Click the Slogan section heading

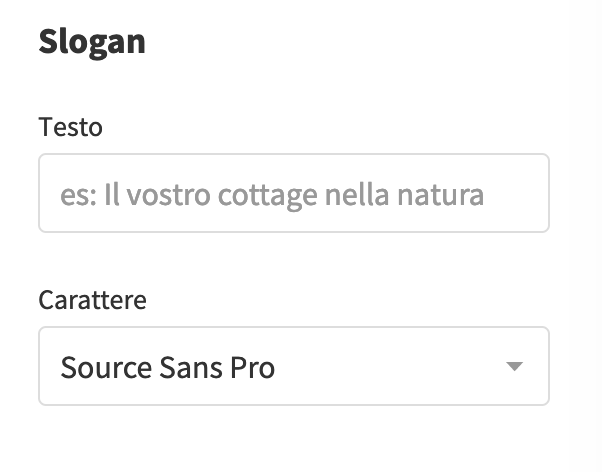coord(92,42)
